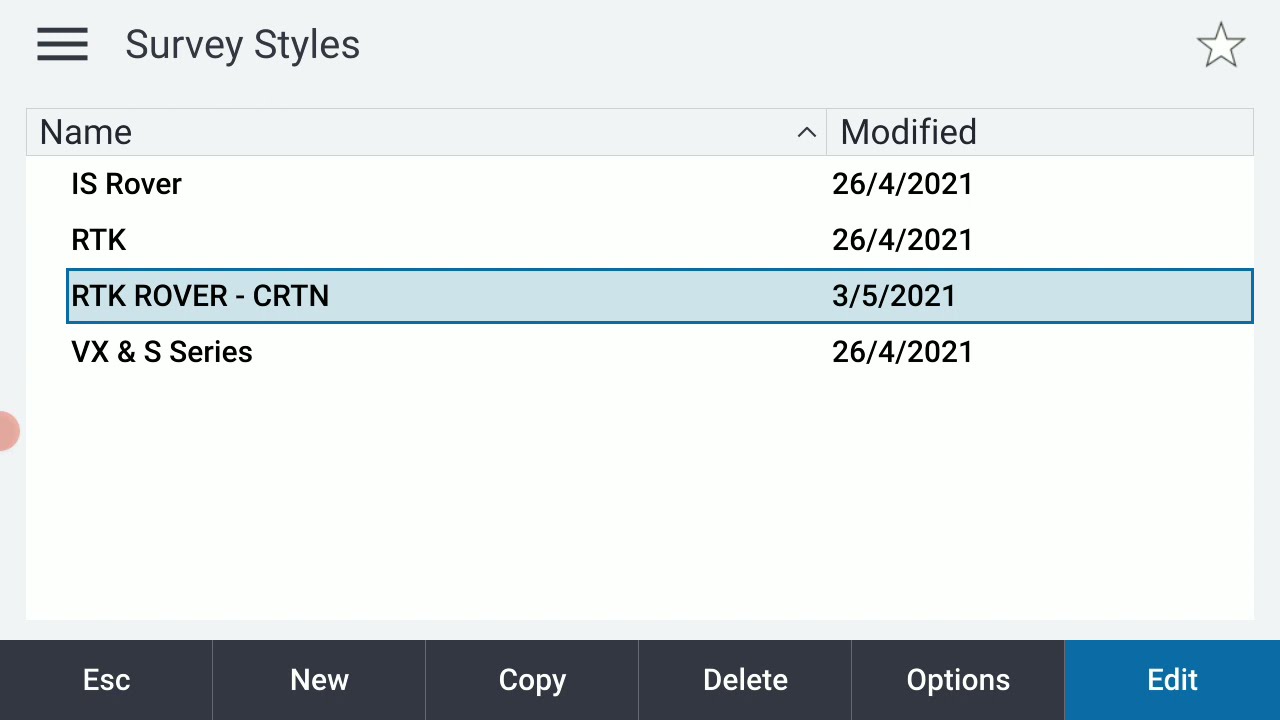Image resolution: width=1280 pixels, height=720 pixels.
Task: Select the VX & S Series style
Action: [x=162, y=352]
